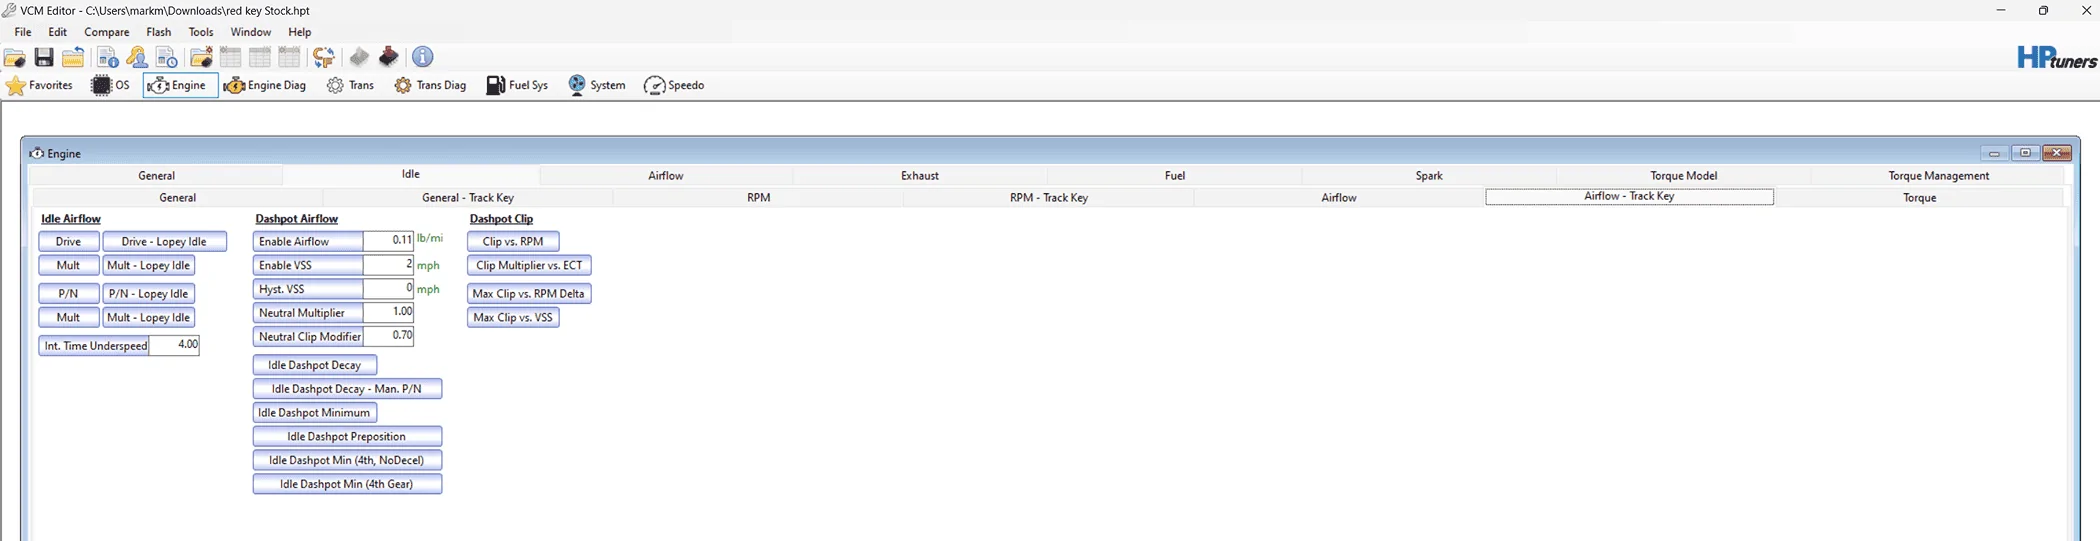Viewport: 2100px width, 541px height.
Task: Open Clip Multiplier vs. ECT table
Action: pyautogui.click(x=529, y=266)
